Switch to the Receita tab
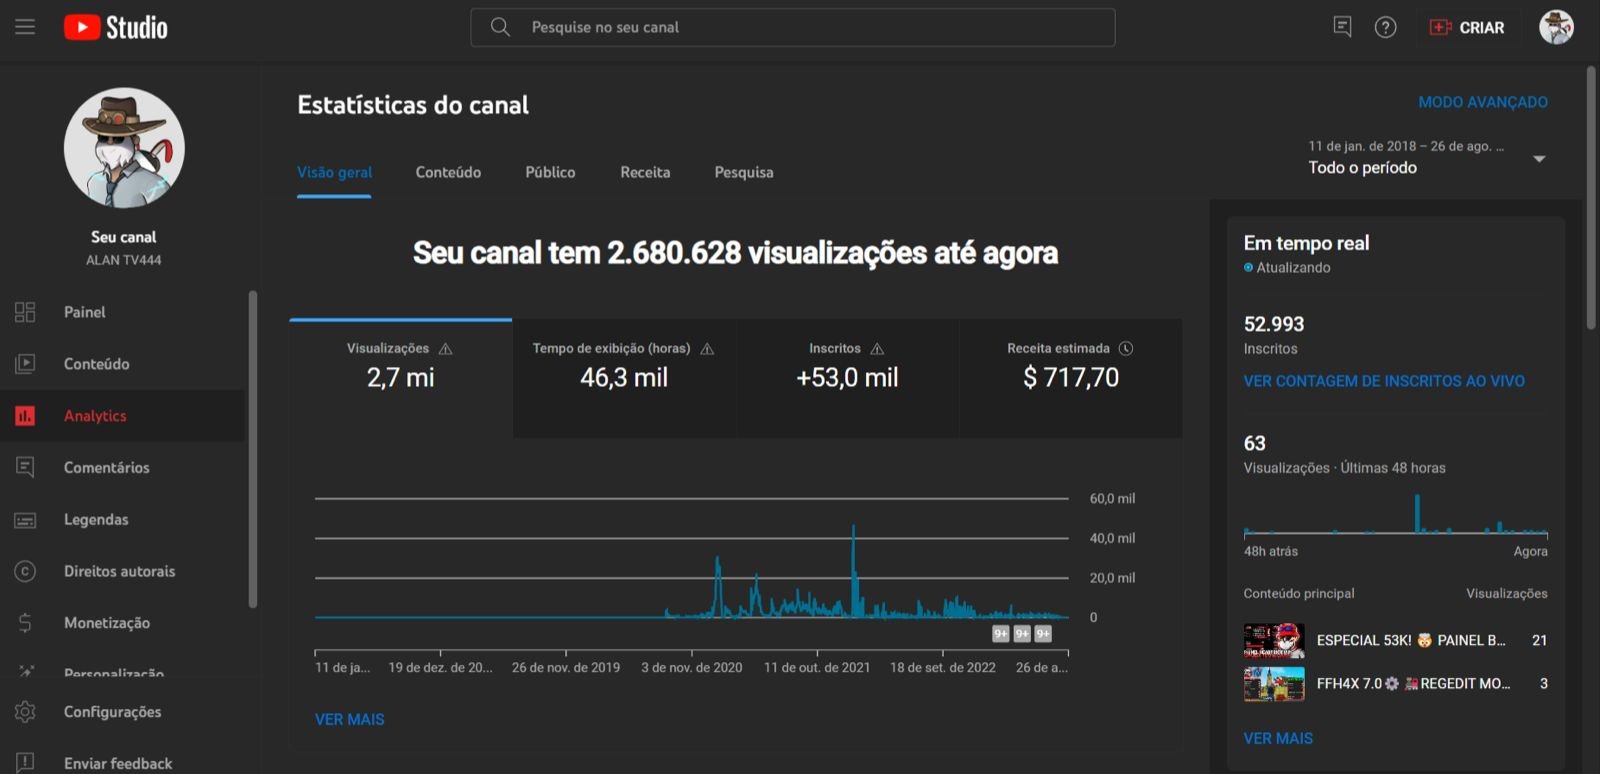The width and height of the screenshot is (1600, 774). [x=645, y=172]
